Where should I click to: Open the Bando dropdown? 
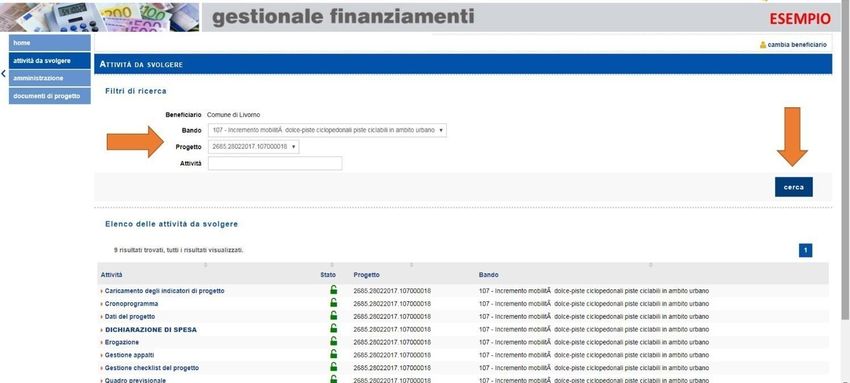point(327,131)
